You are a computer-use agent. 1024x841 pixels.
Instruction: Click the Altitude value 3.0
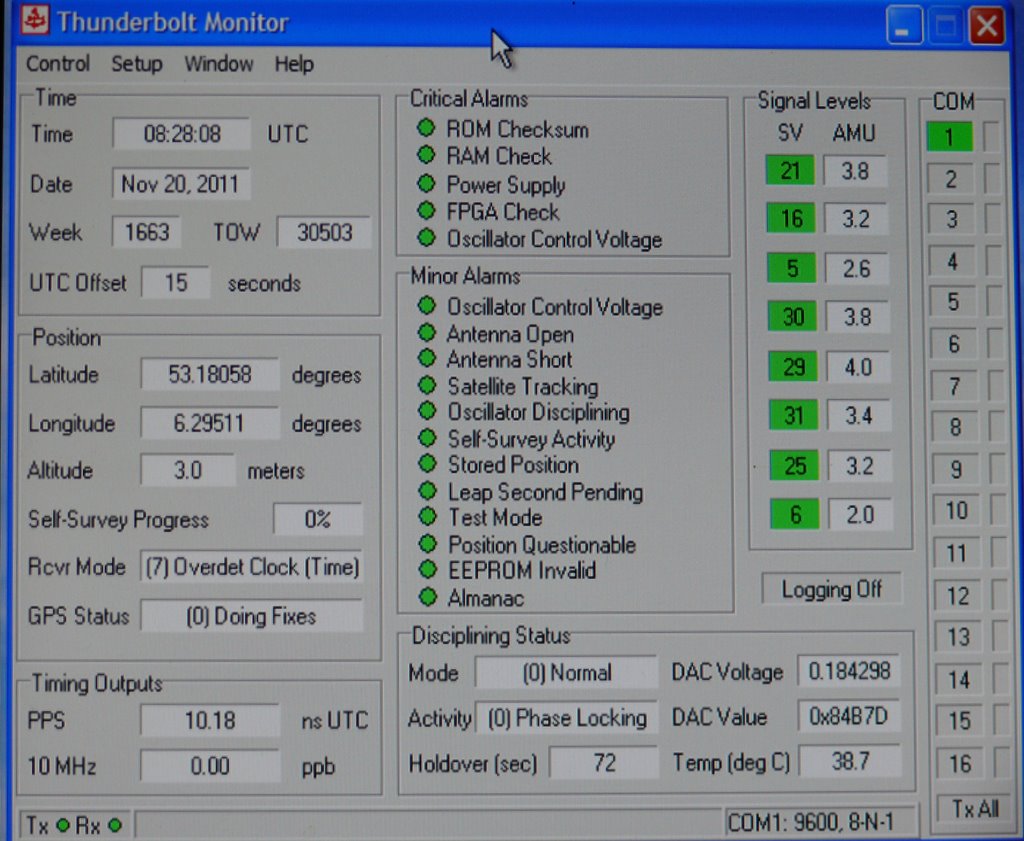pyautogui.click(x=187, y=470)
